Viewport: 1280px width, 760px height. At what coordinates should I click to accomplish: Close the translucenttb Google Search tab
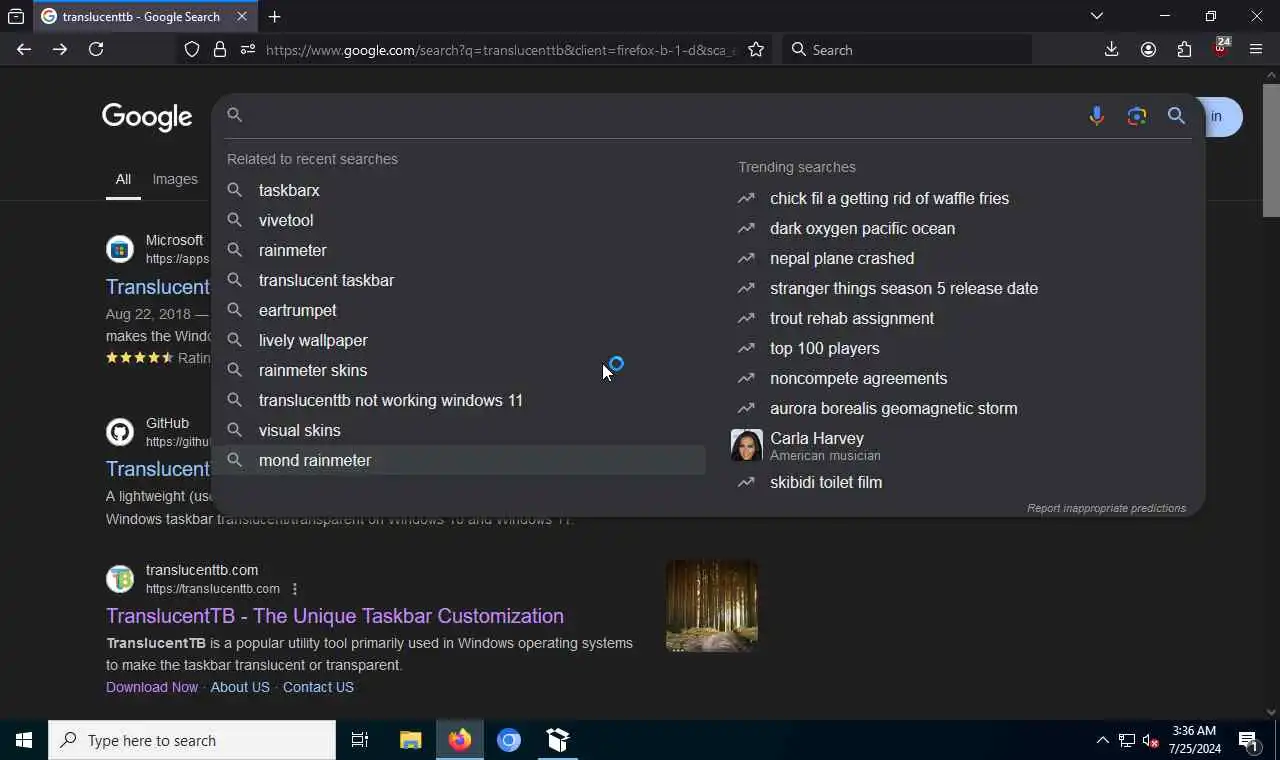(242, 16)
